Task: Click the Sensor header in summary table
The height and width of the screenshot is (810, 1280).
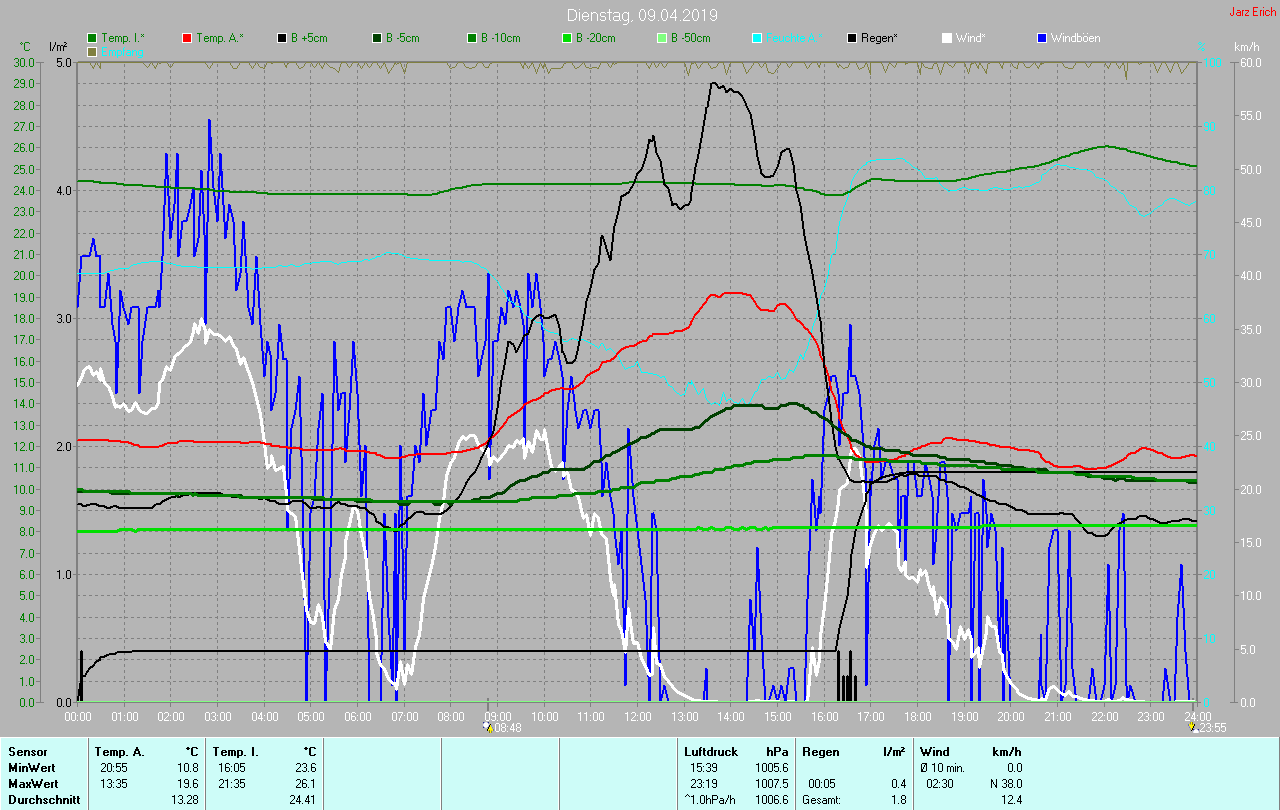Action: [x=27, y=752]
